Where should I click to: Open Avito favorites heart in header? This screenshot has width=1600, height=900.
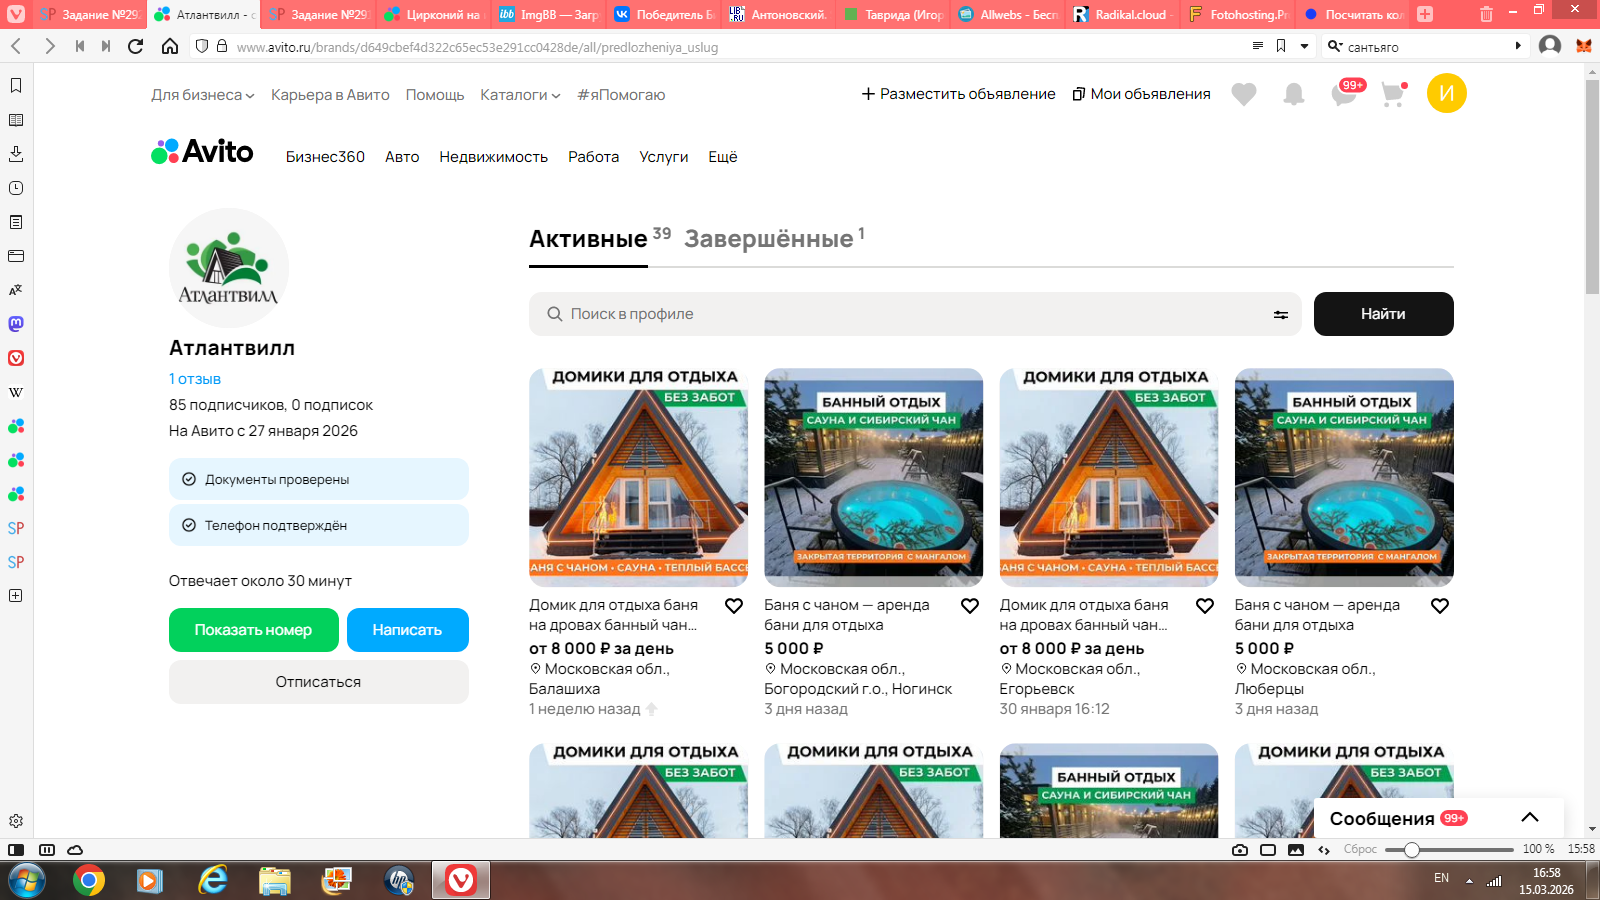click(x=1244, y=94)
